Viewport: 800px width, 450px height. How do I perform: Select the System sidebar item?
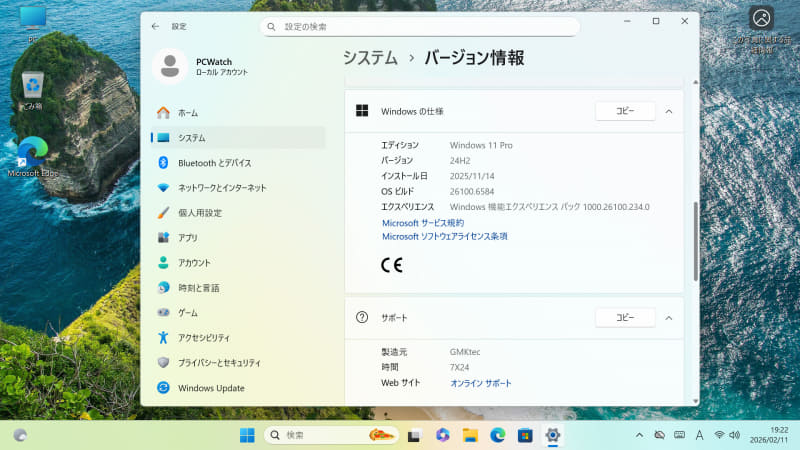[238, 138]
